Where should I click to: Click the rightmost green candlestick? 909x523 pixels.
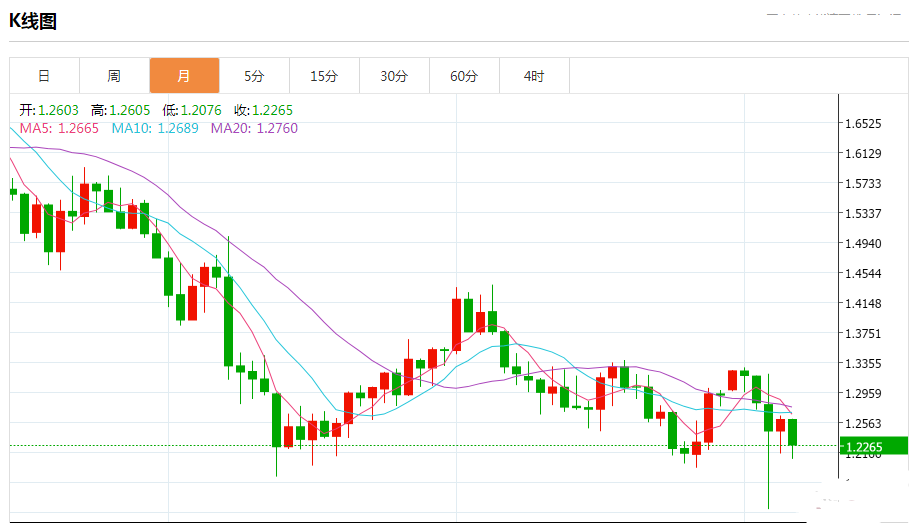(793, 432)
